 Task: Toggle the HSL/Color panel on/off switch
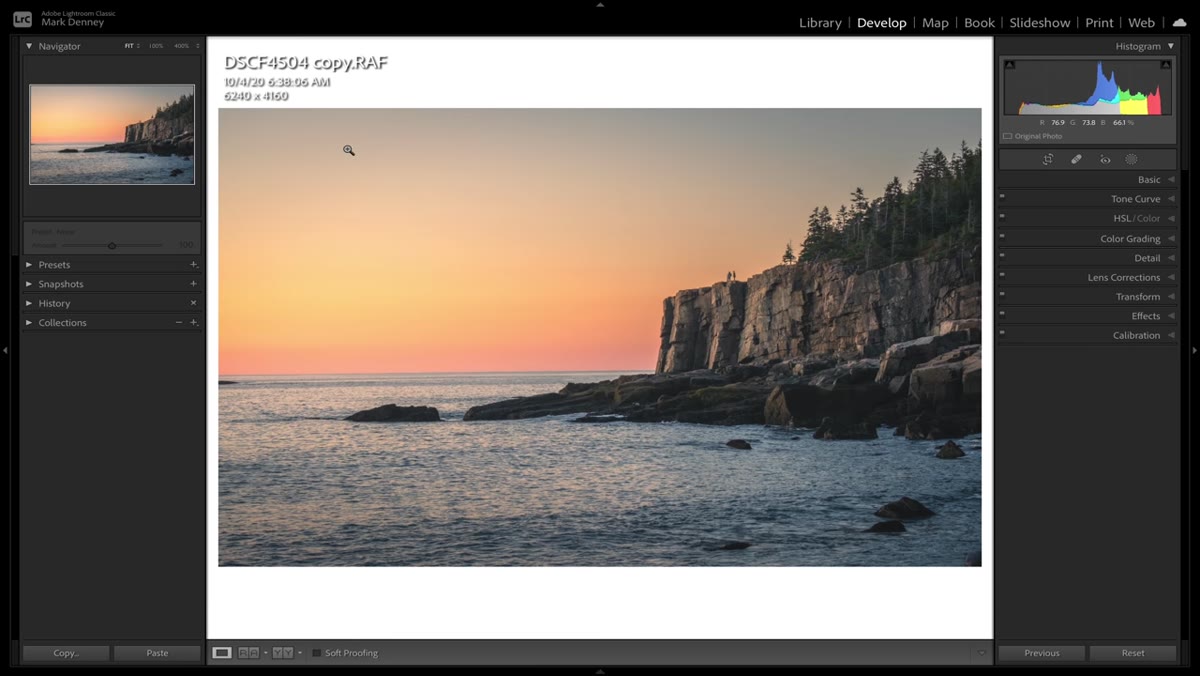coord(1002,218)
